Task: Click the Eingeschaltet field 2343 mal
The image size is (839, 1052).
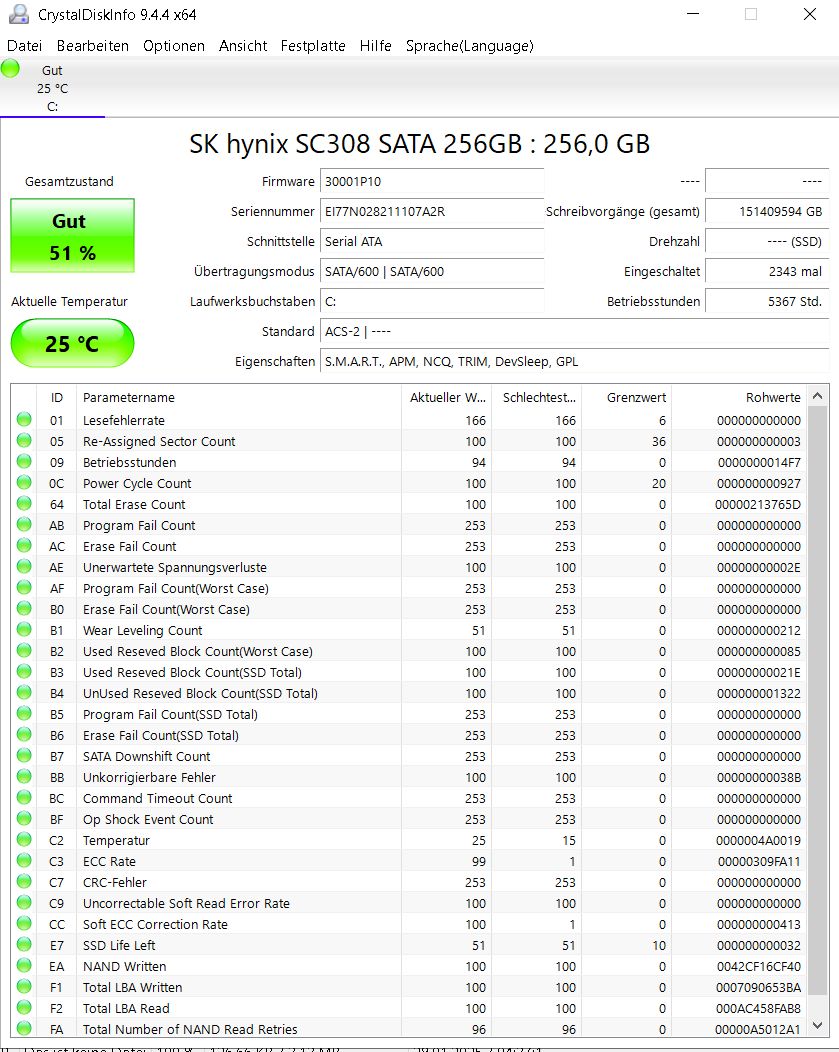Action: (767, 272)
